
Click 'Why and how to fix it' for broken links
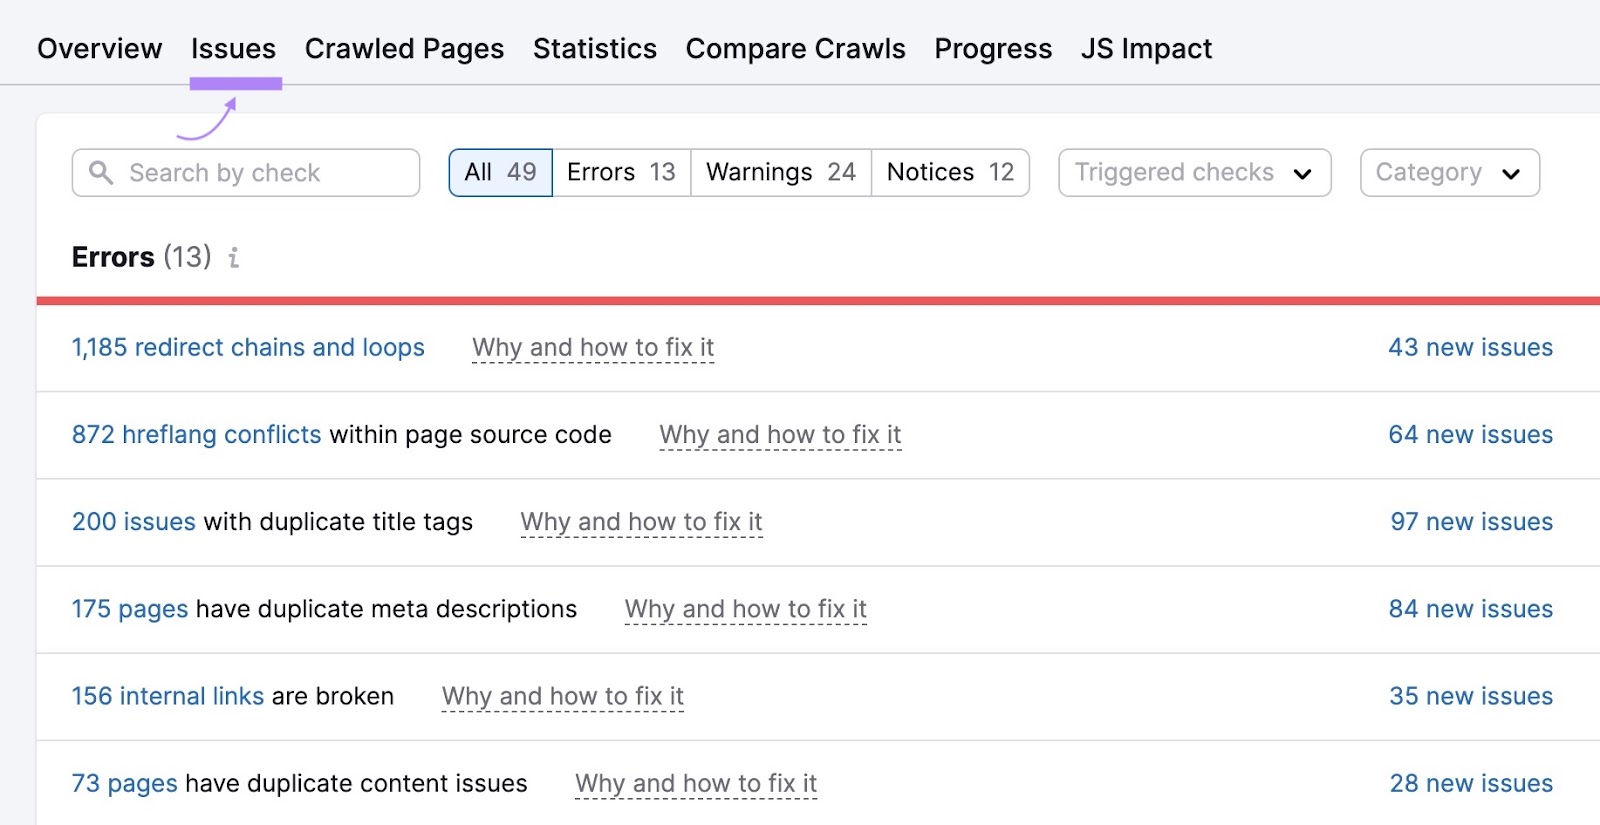point(563,696)
